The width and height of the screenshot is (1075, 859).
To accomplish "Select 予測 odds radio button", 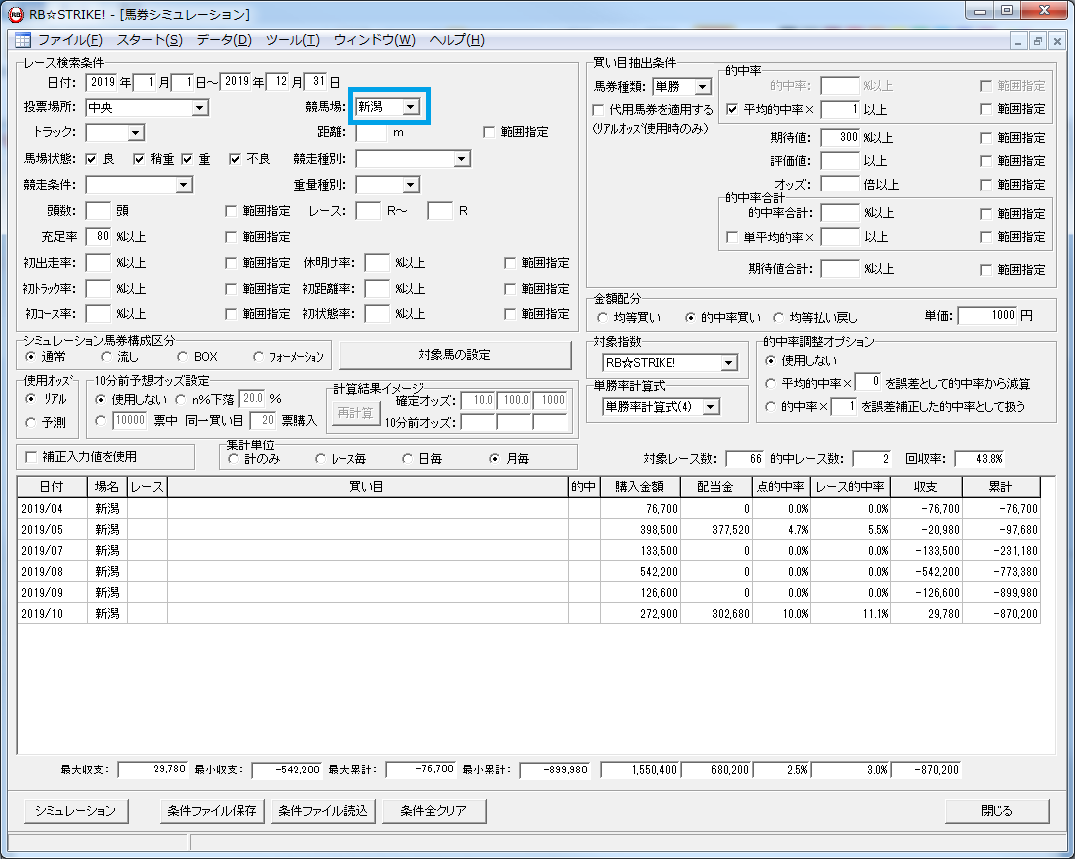I will [30, 423].
